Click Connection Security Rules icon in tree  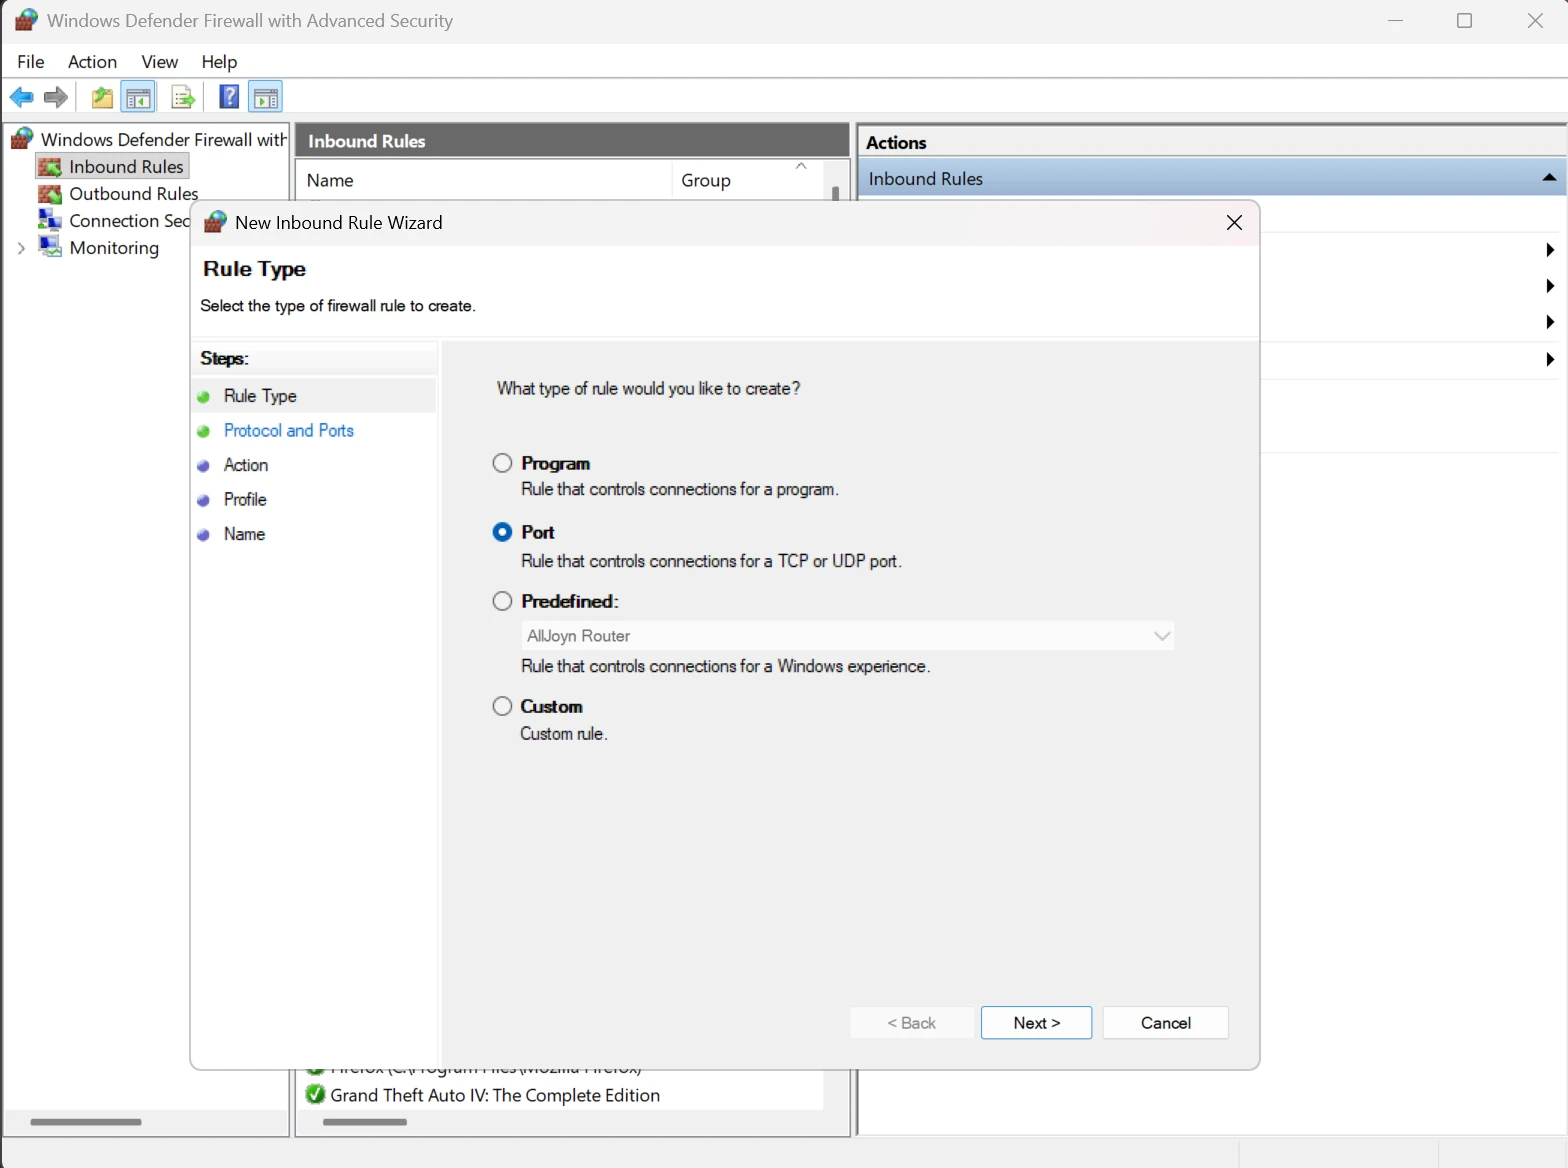click(50, 220)
